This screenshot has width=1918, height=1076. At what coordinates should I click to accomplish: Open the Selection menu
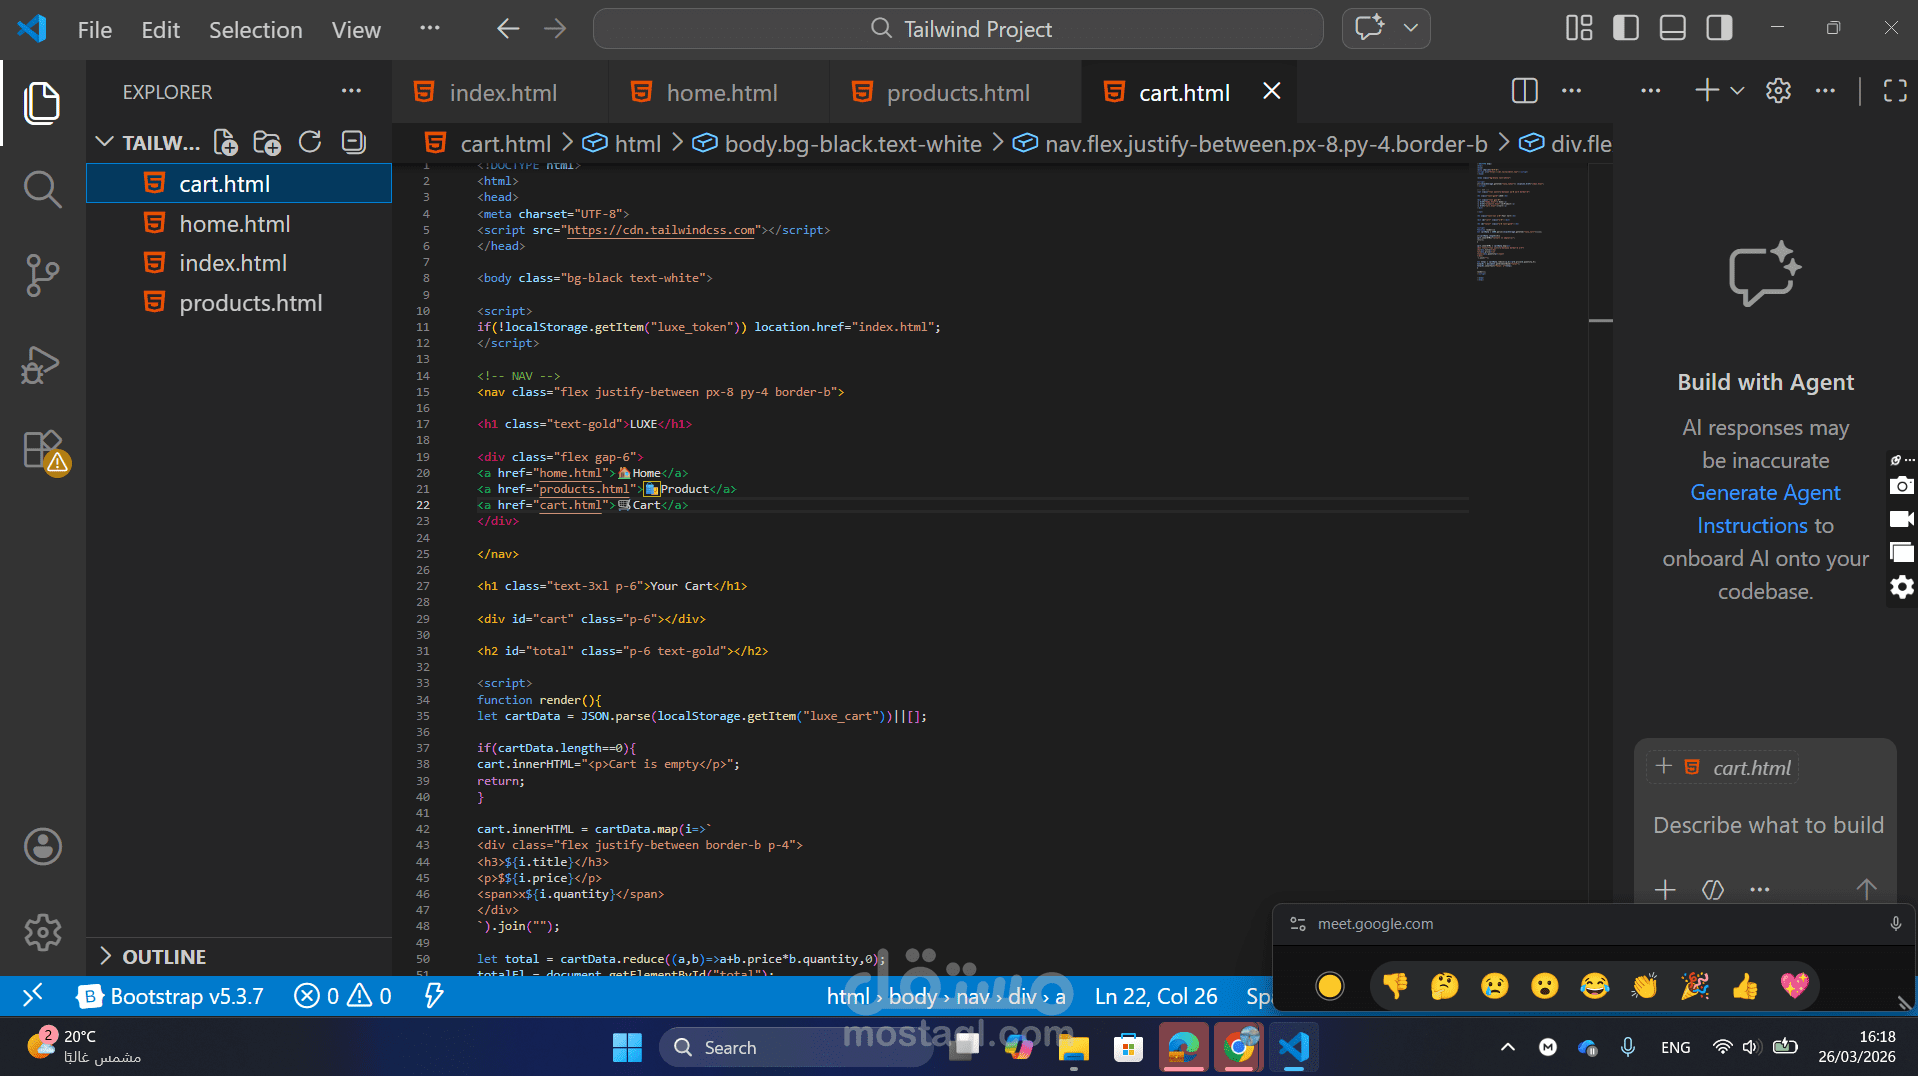tap(256, 29)
